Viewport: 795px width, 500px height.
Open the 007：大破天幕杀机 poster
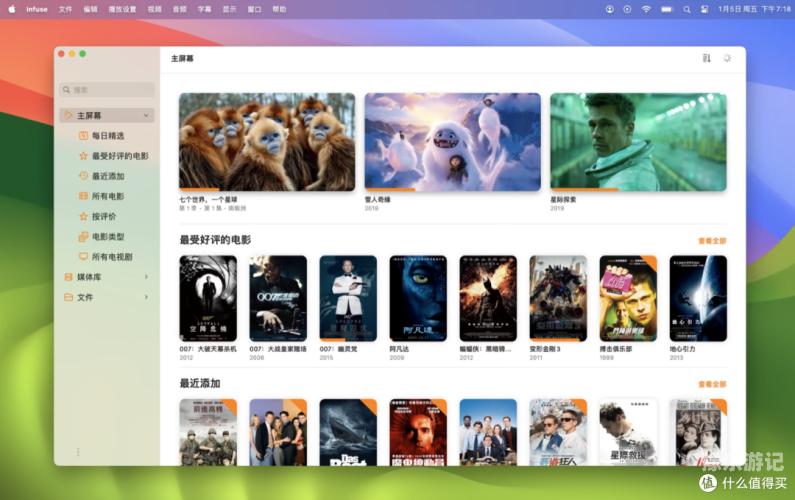click(x=208, y=298)
